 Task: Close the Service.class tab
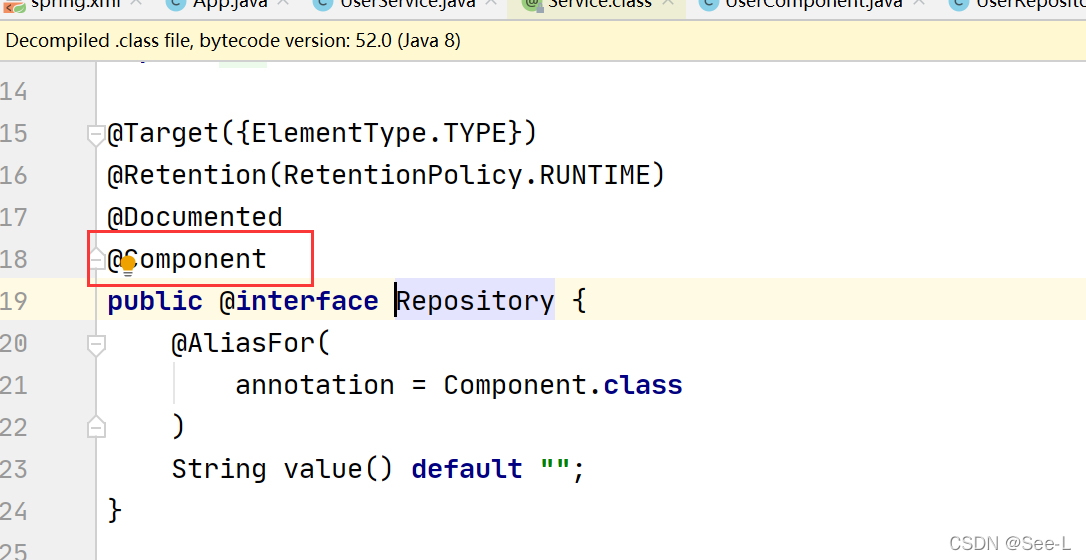(668, 3)
